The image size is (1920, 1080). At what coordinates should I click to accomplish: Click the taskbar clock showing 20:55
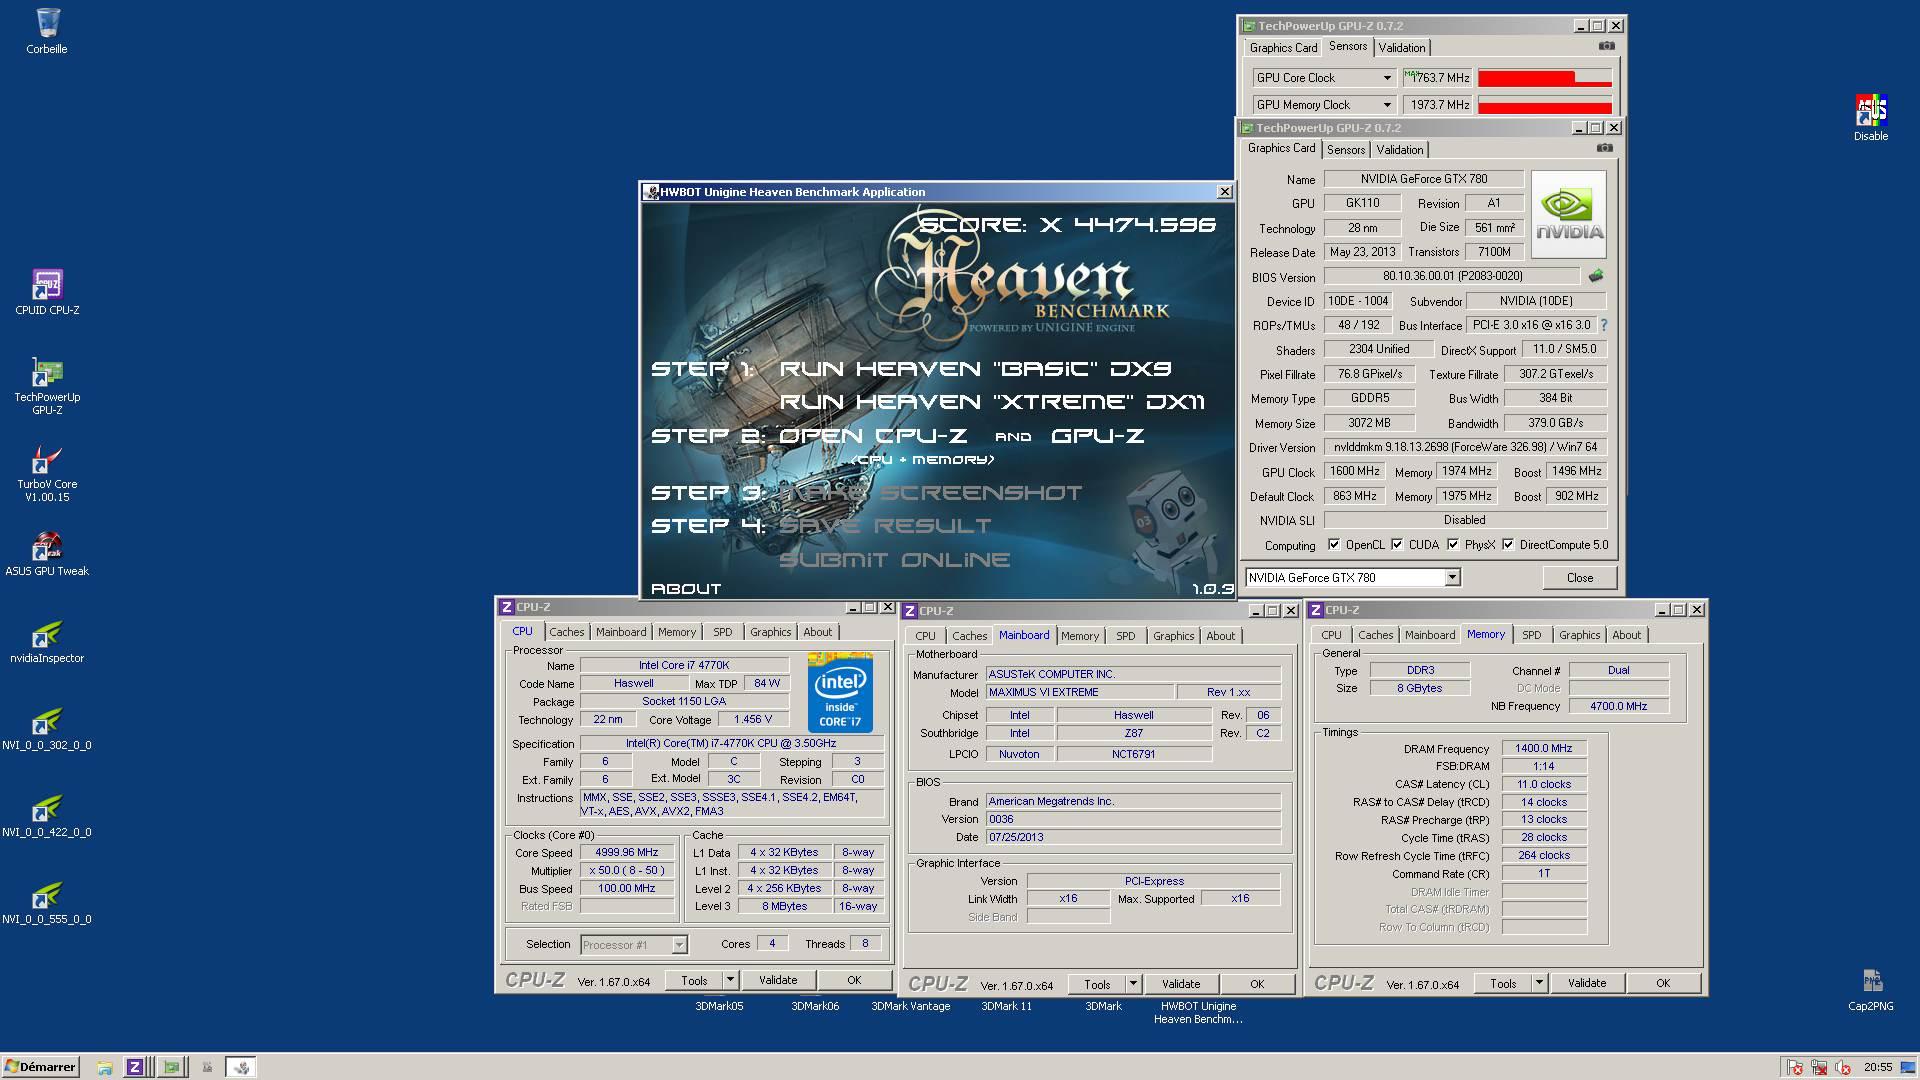(x=1878, y=1067)
